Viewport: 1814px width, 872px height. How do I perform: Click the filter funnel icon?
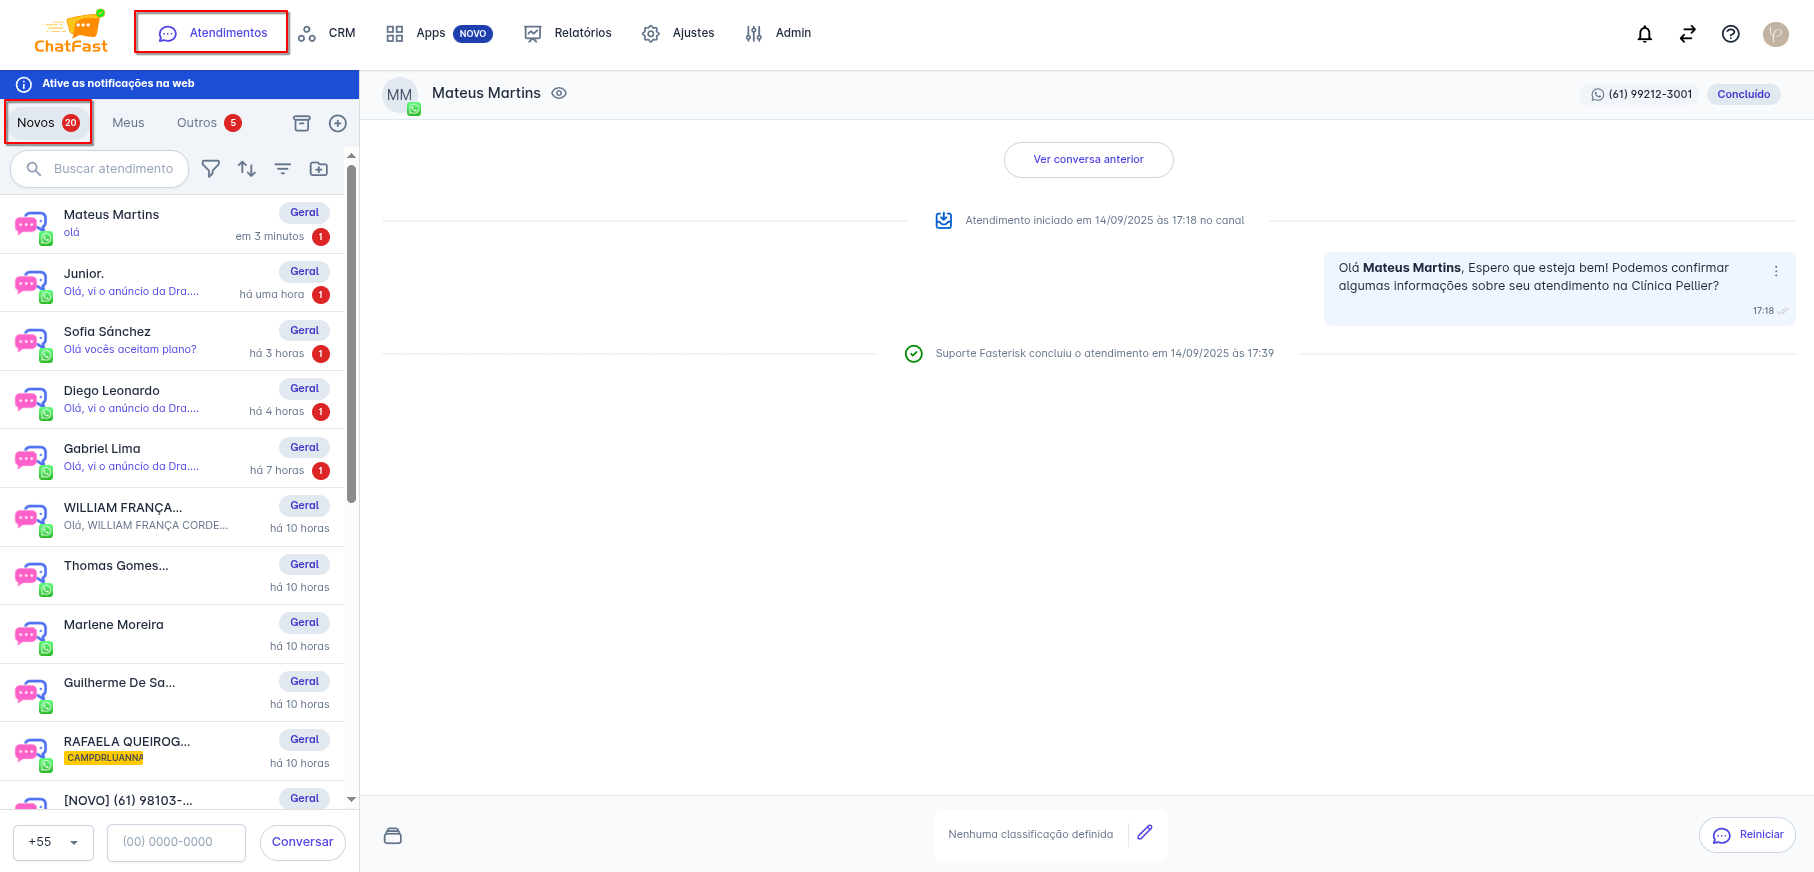tap(210, 169)
